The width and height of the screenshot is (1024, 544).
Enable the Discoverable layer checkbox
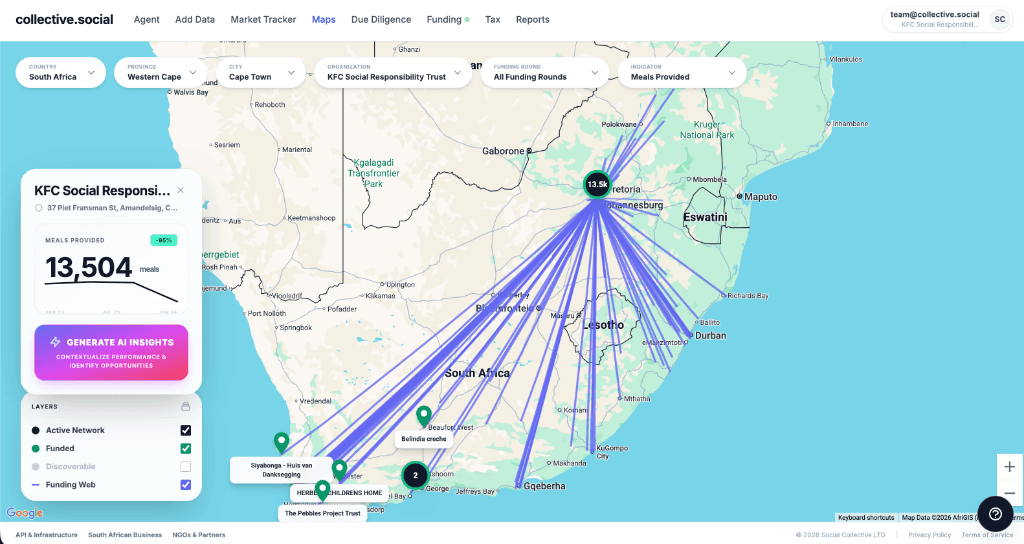pyautogui.click(x=185, y=466)
